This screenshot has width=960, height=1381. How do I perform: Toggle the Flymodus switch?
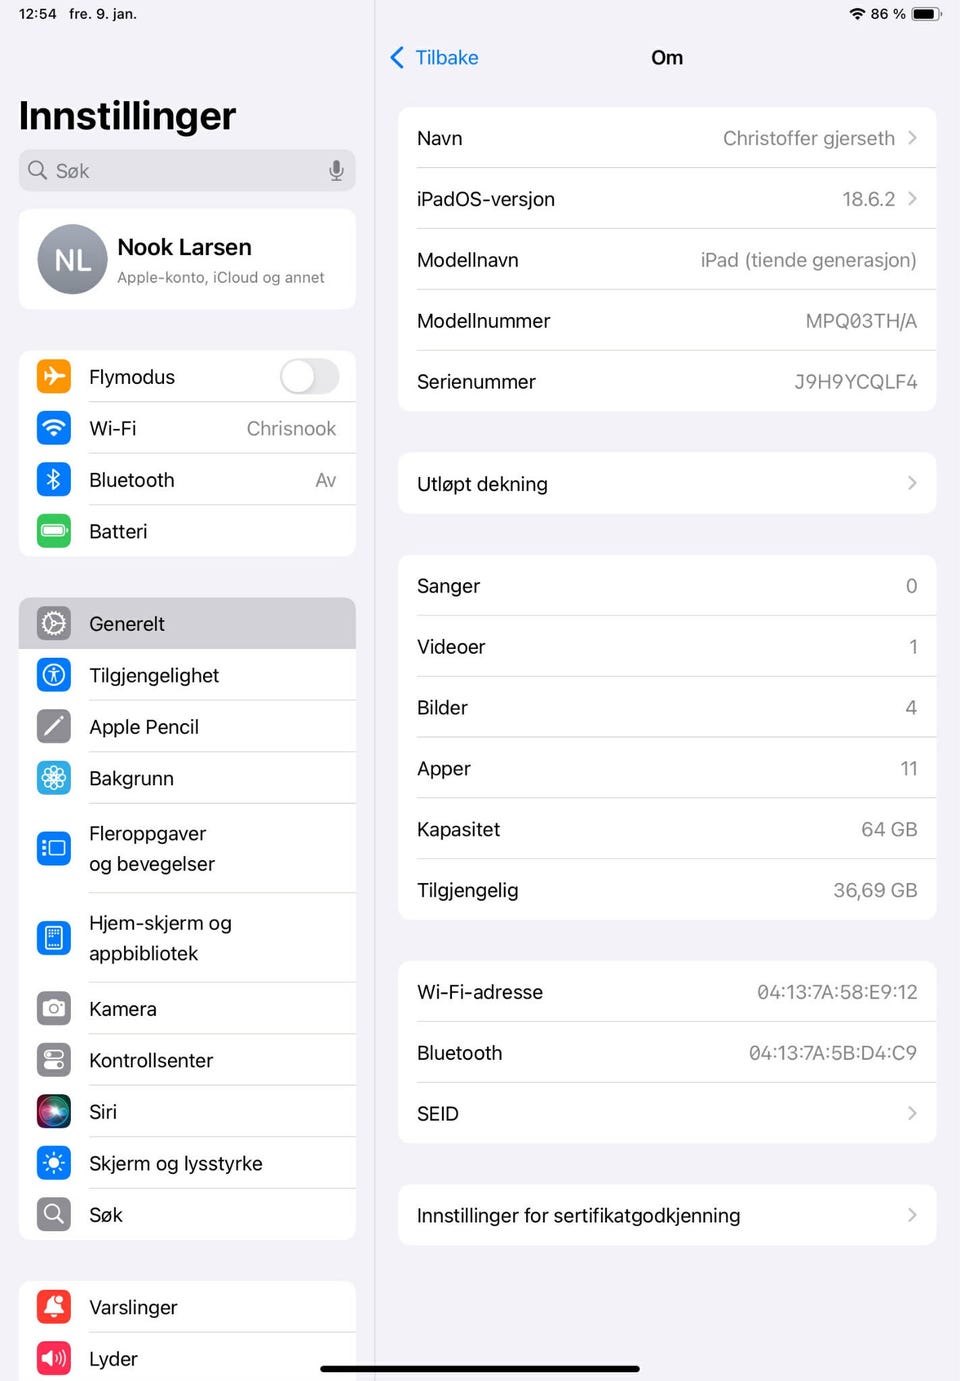(x=310, y=377)
